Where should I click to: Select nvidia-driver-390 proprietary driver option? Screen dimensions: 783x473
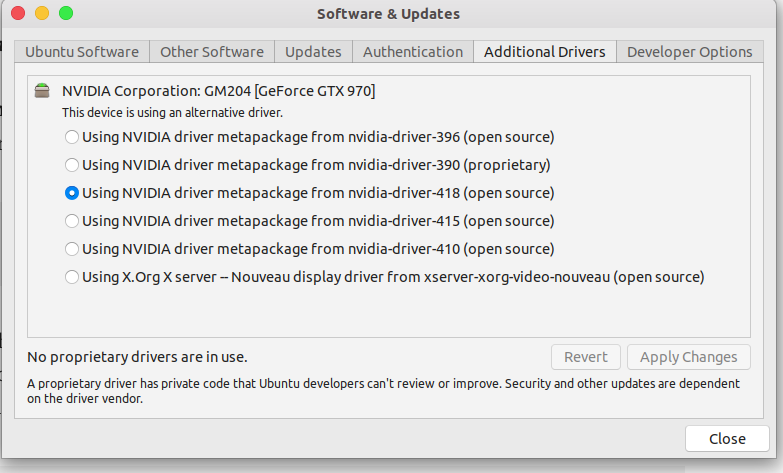tap(72, 164)
